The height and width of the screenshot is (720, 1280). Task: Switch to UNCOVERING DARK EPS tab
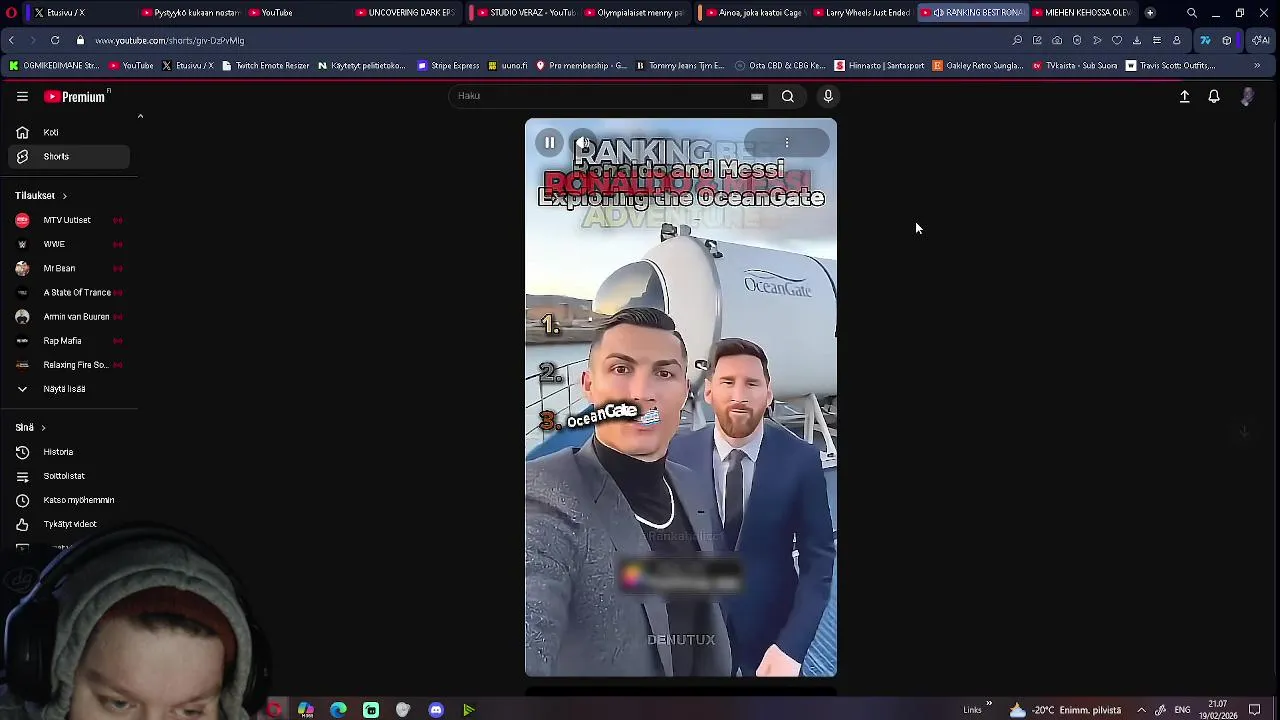click(404, 13)
